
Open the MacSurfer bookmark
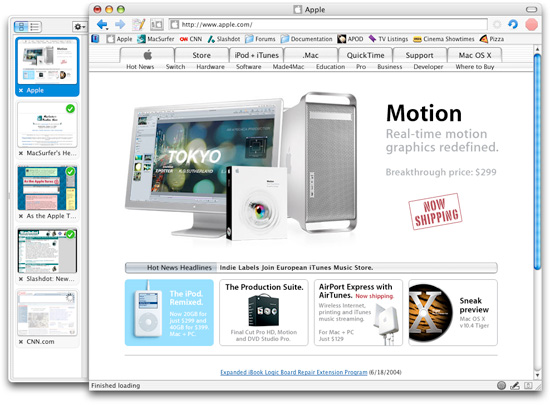point(156,39)
